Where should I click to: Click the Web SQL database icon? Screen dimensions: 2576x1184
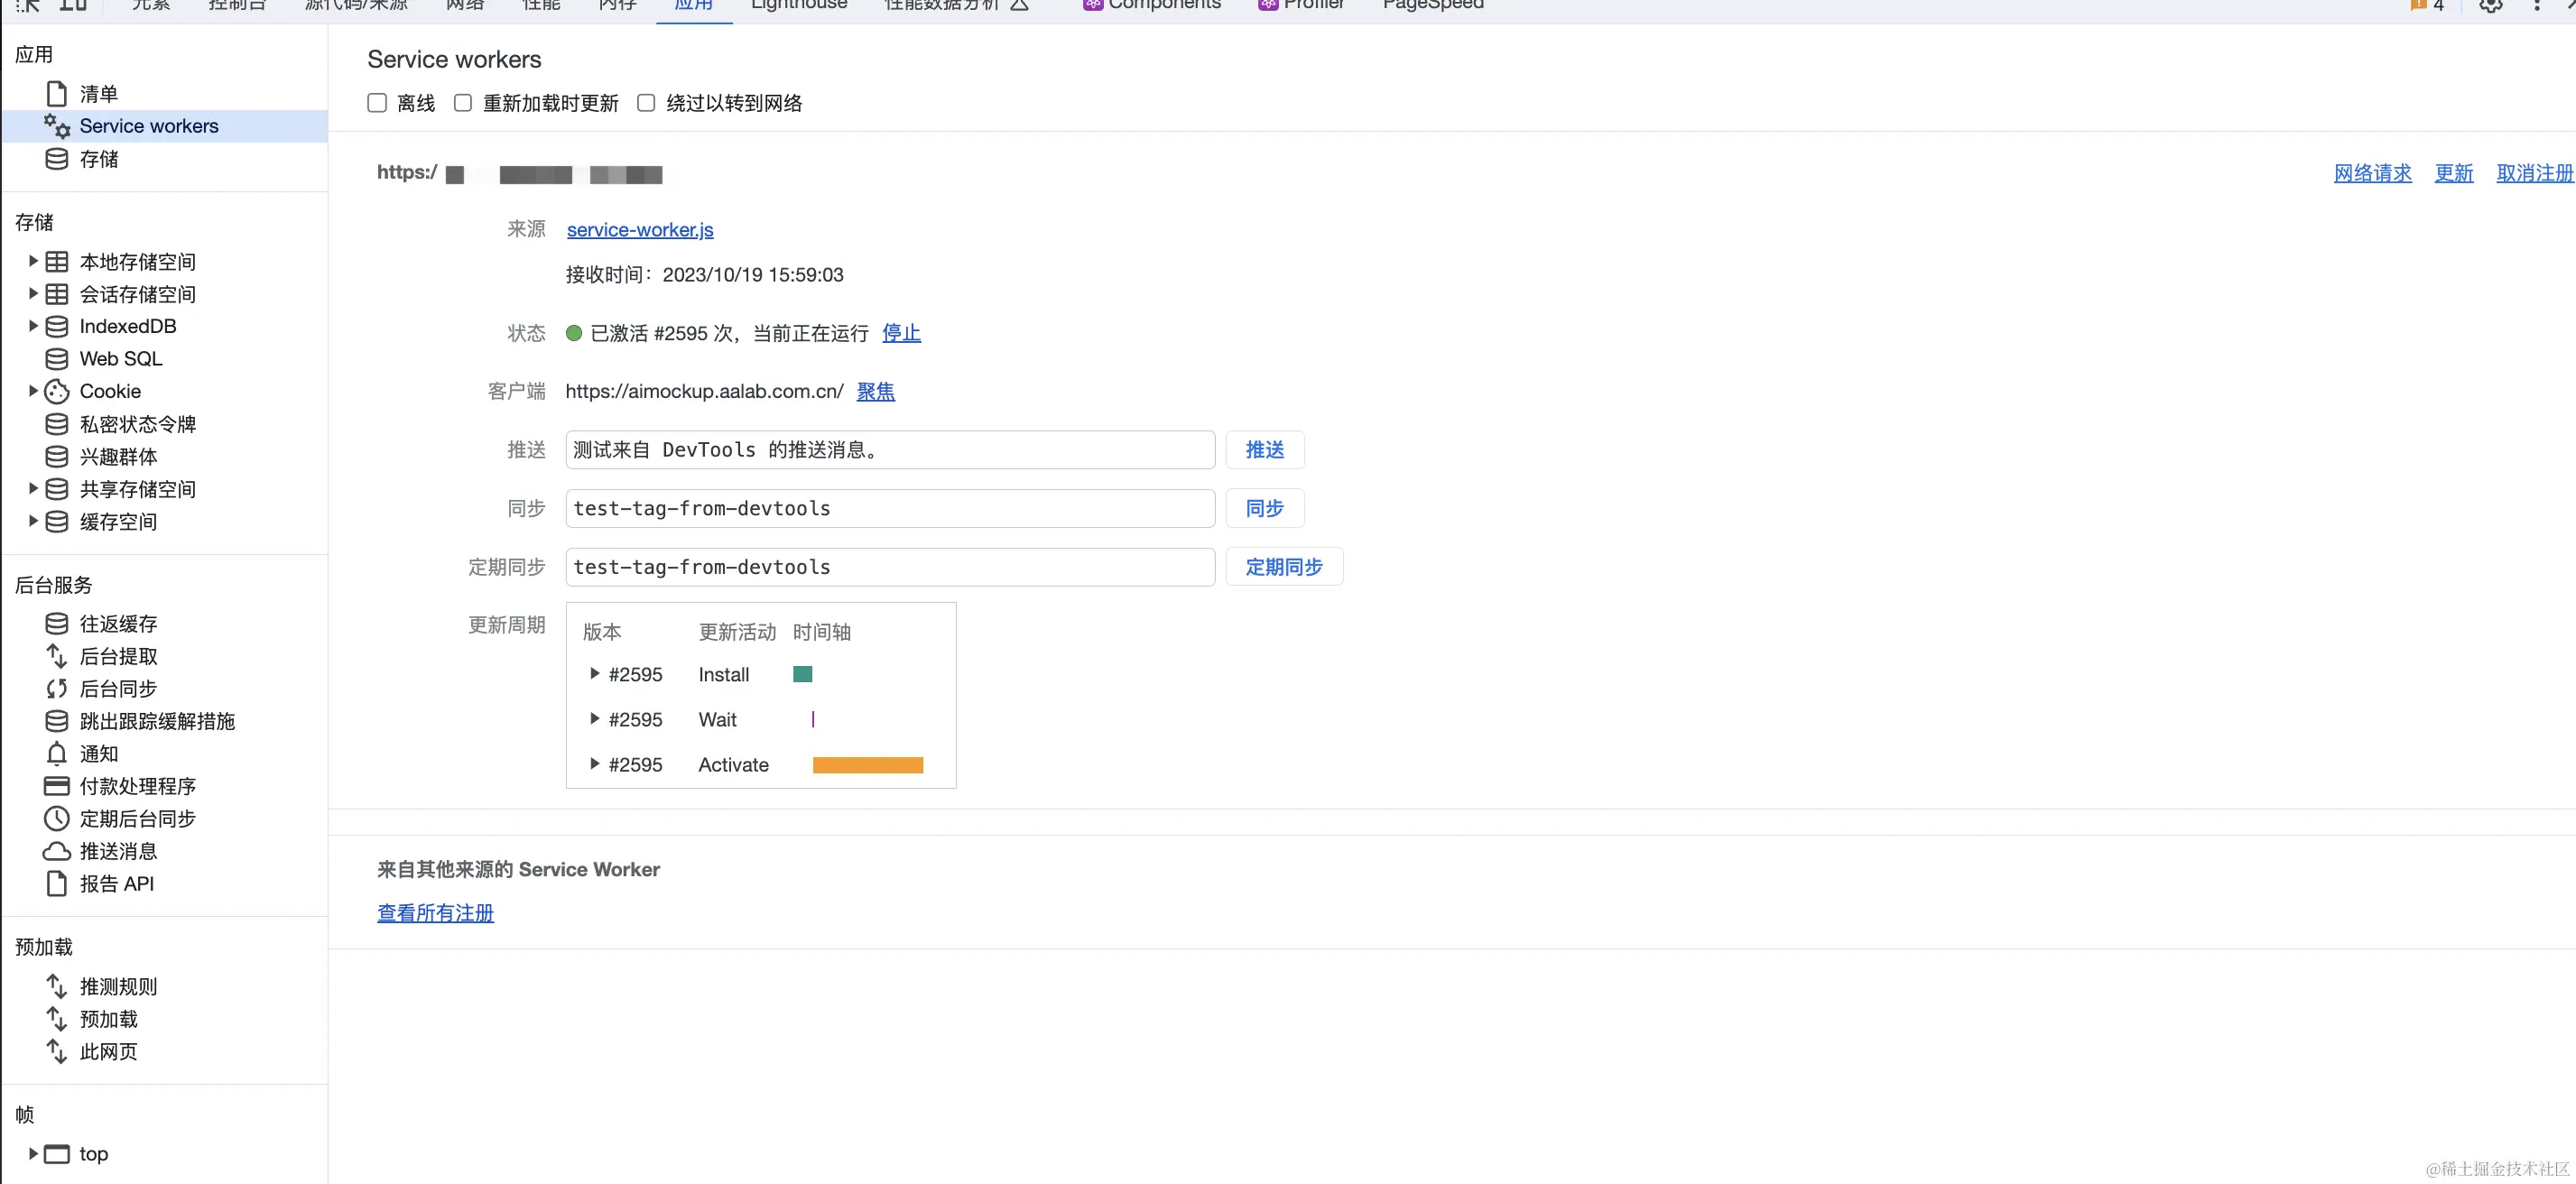click(x=57, y=359)
